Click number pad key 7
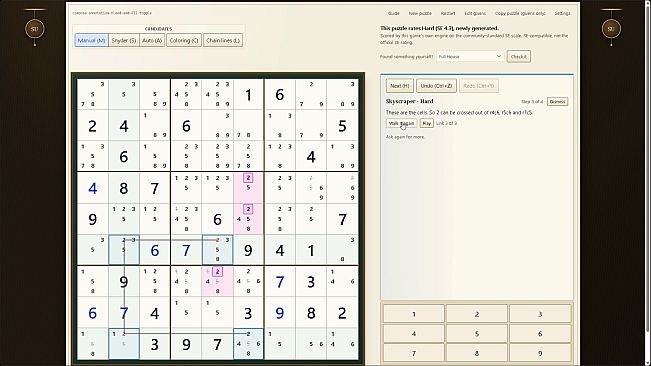This screenshot has height=366, width=651. [x=414, y=353]
